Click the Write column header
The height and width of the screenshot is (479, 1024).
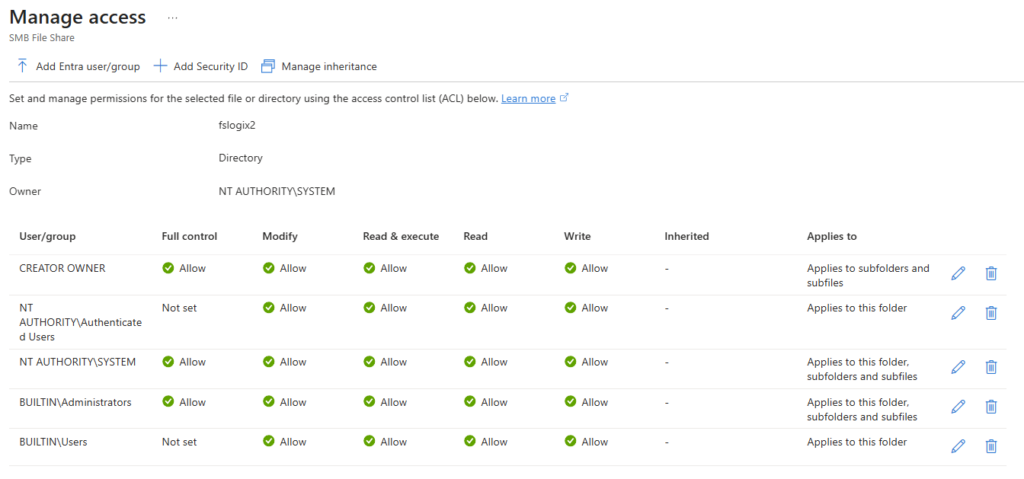coord(577,237)
